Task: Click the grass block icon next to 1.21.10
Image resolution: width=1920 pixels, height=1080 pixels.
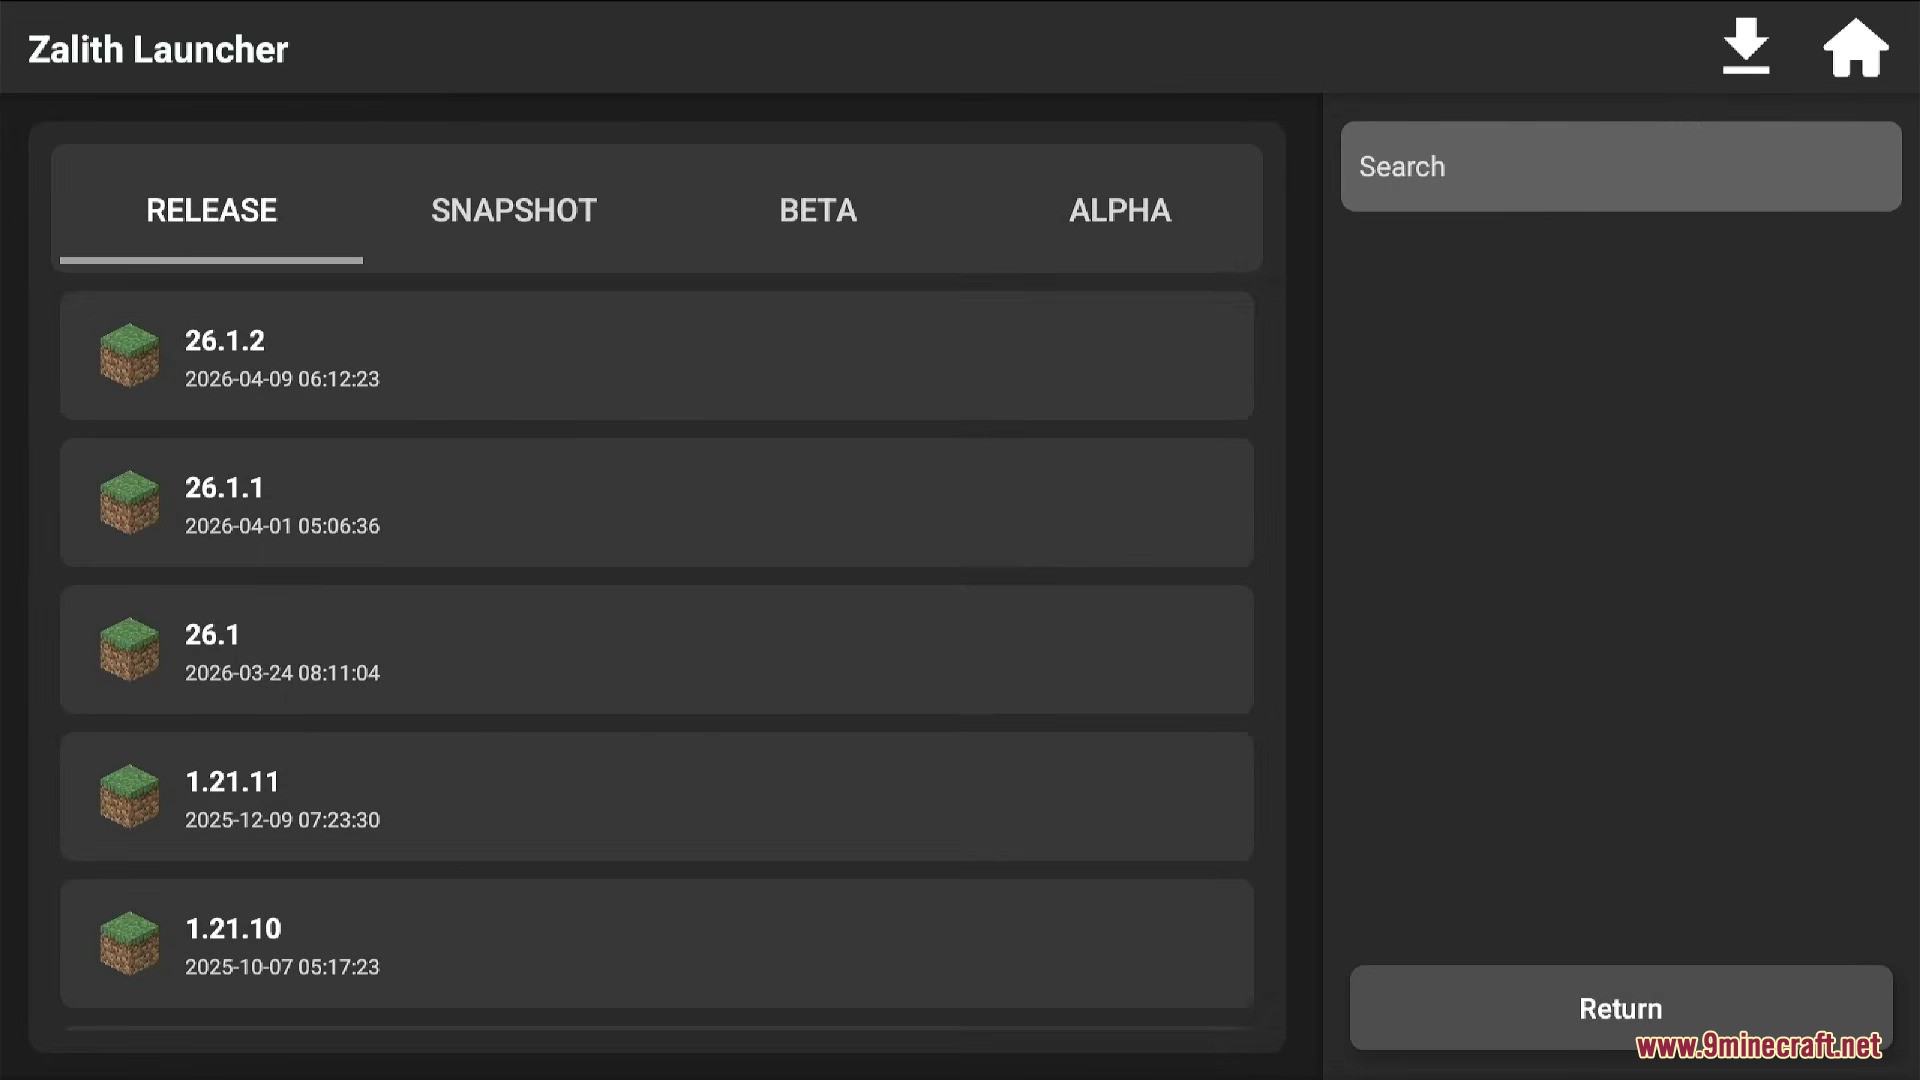Action: tap(129, 943)
